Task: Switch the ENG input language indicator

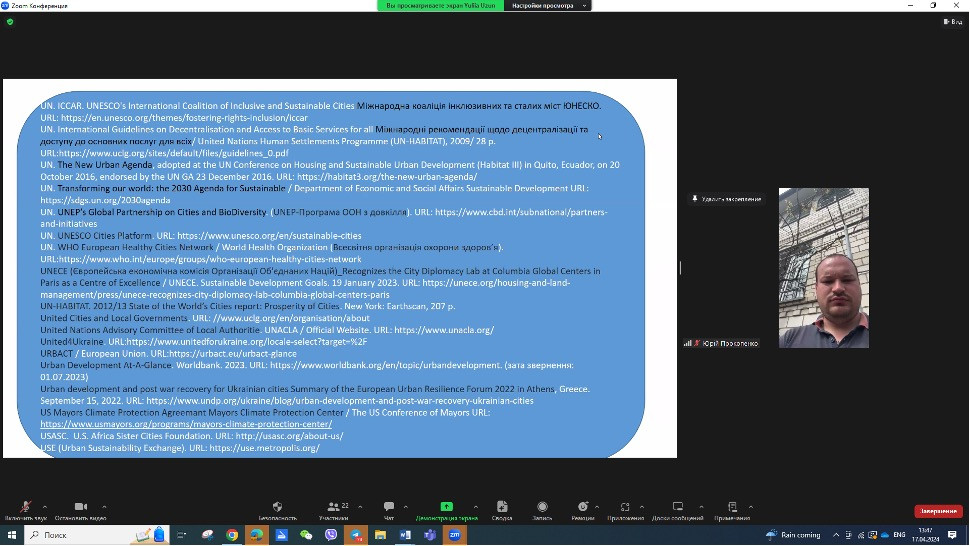Action: tap(899, 535)
